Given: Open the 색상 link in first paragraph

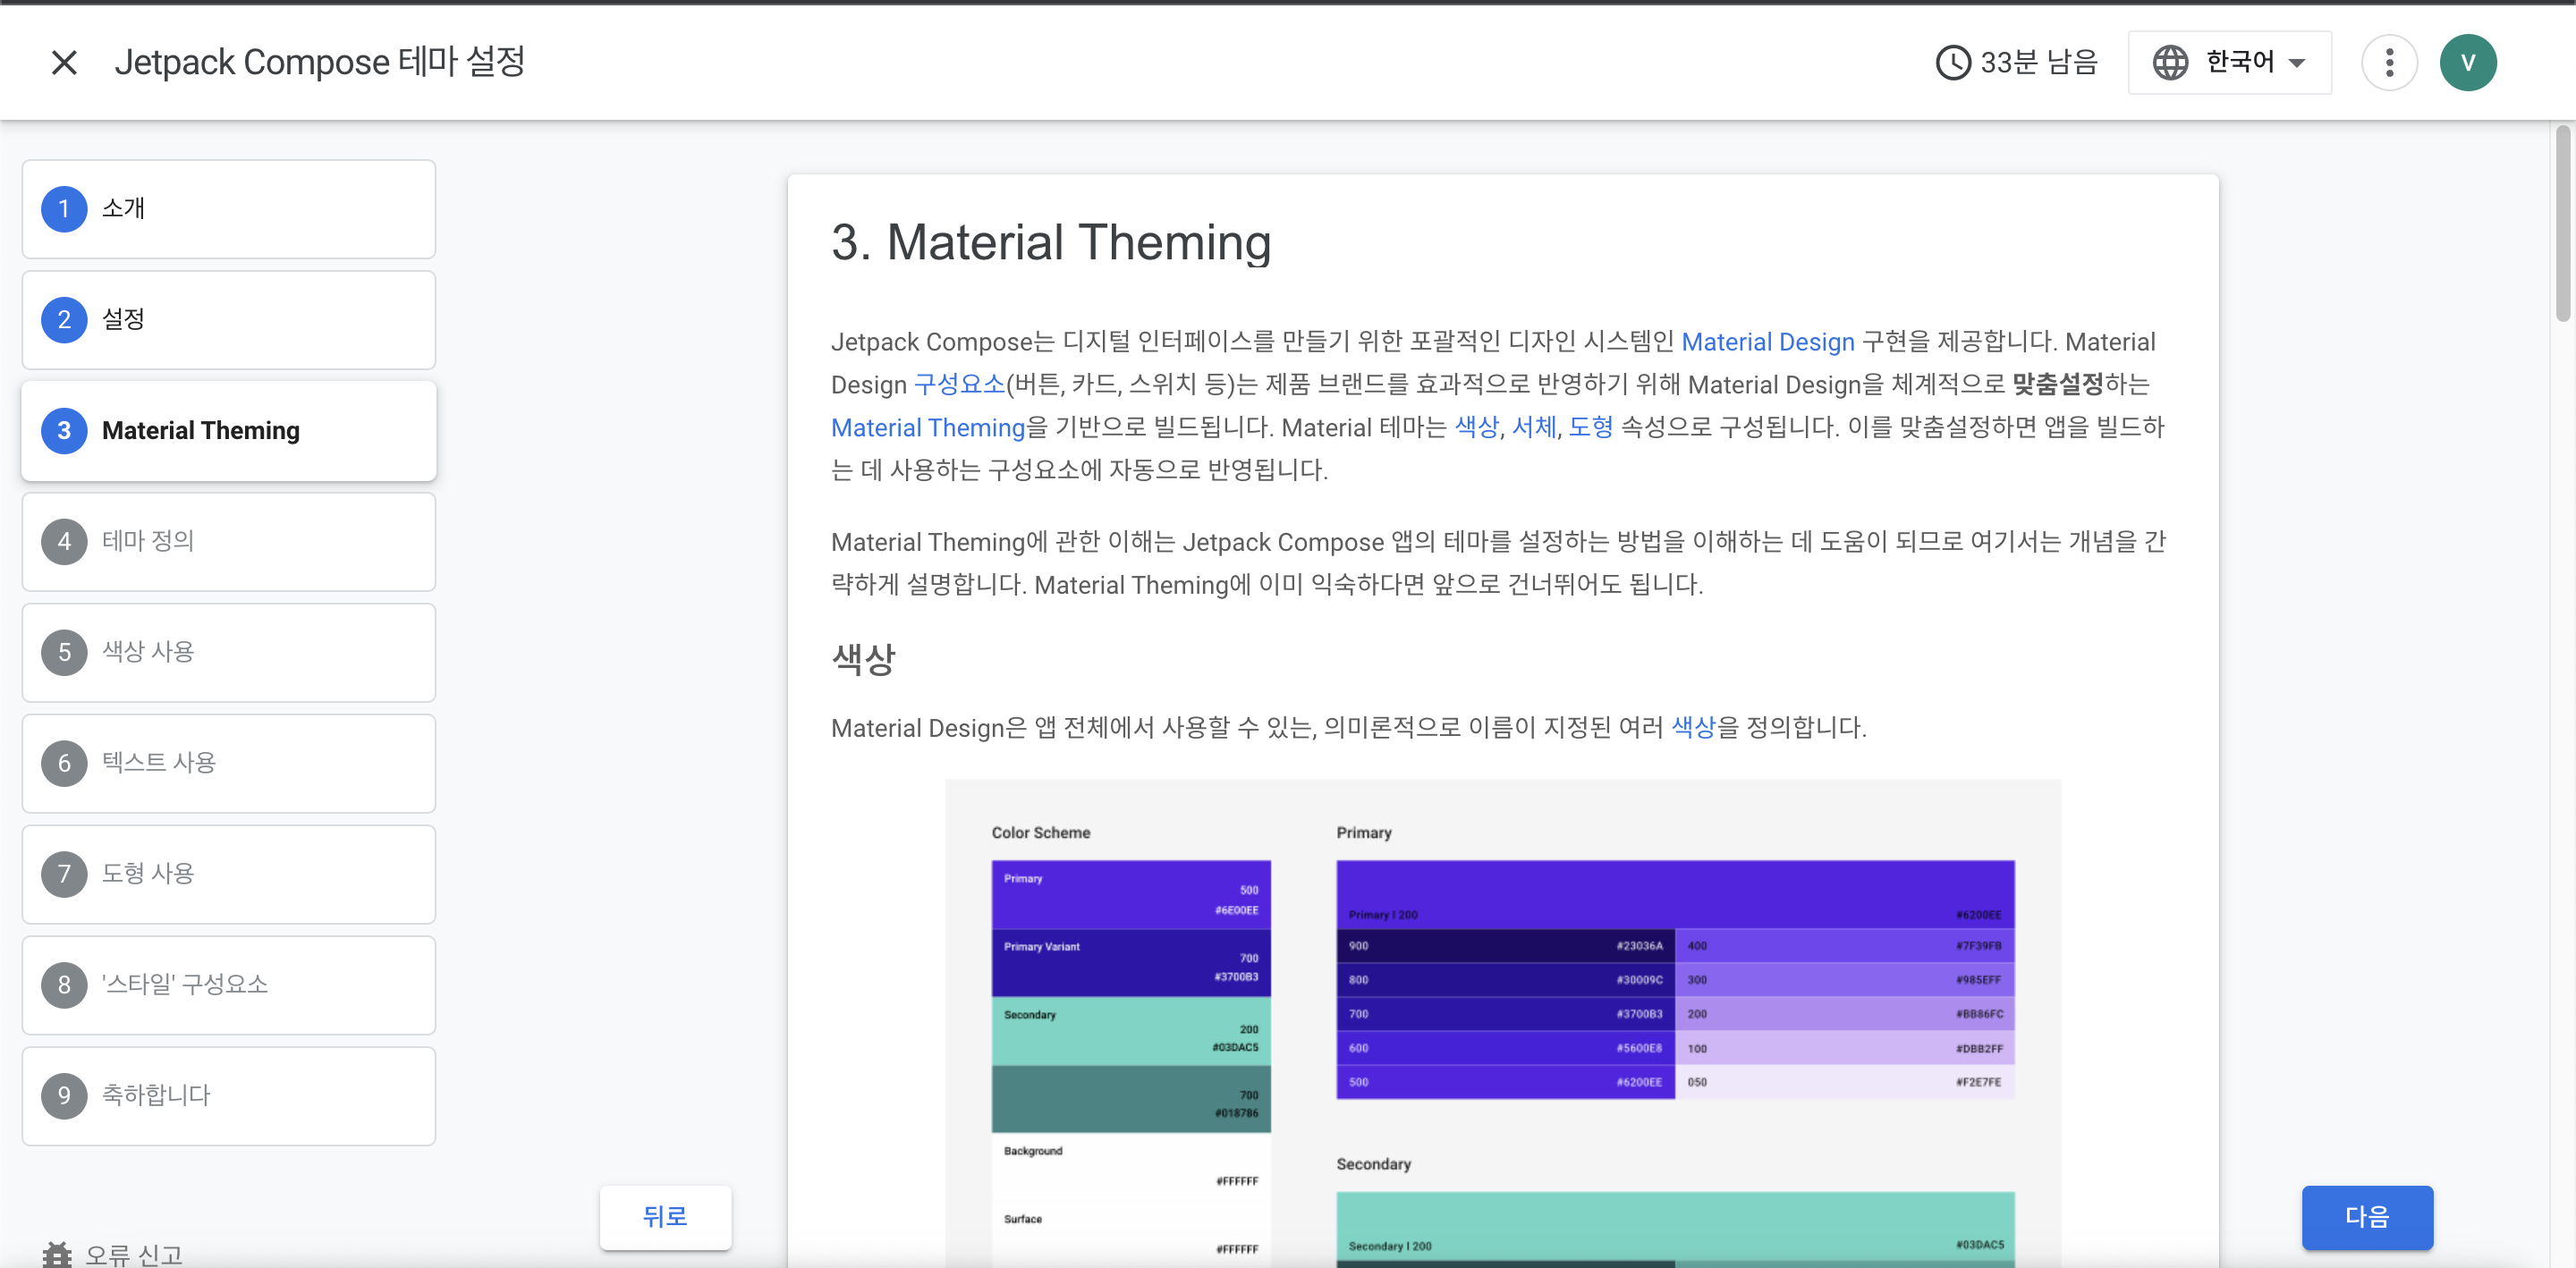Looking at the screenshot, I should pos(1476,428).
